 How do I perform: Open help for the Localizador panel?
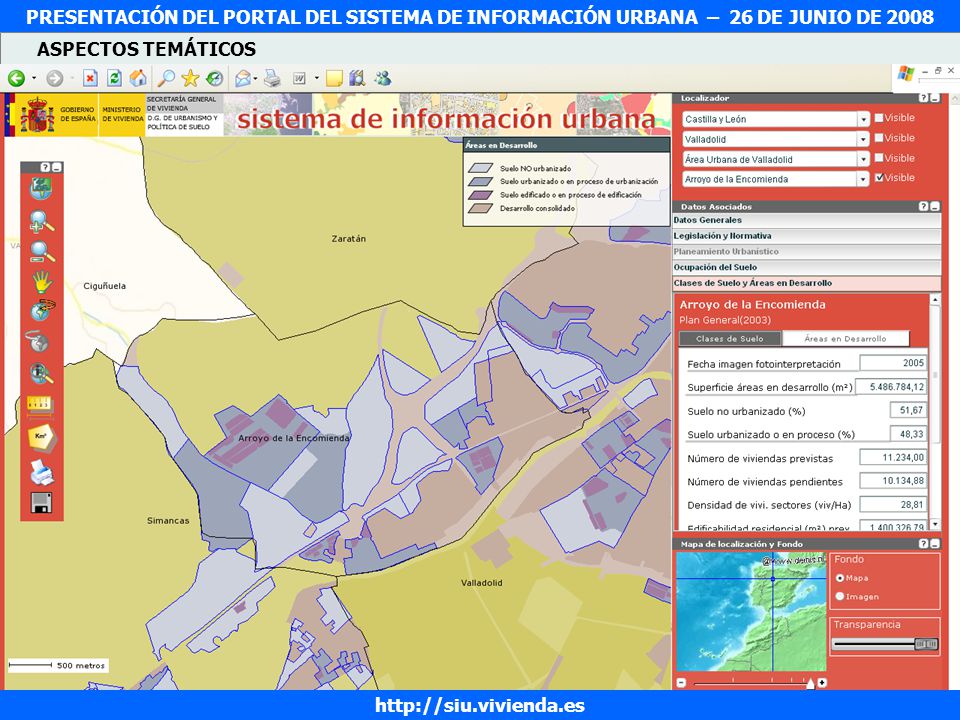pyautogui.click(x=924, y=98)
